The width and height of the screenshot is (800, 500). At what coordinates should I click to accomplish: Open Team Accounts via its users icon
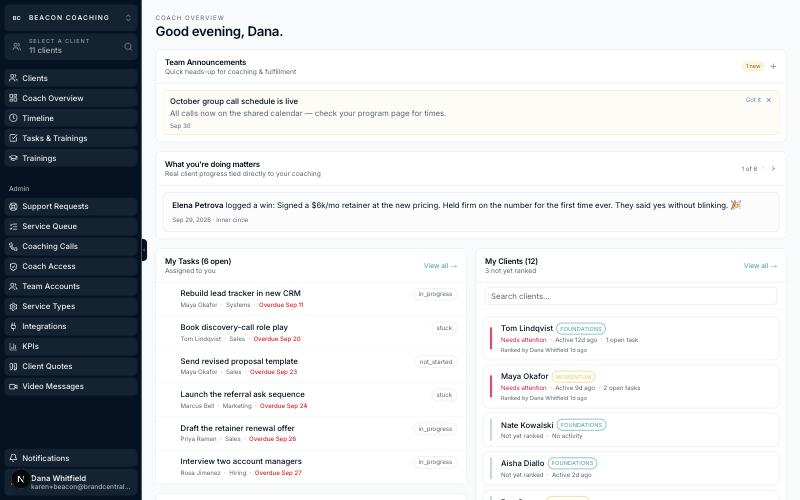click(x=13, y=286)
